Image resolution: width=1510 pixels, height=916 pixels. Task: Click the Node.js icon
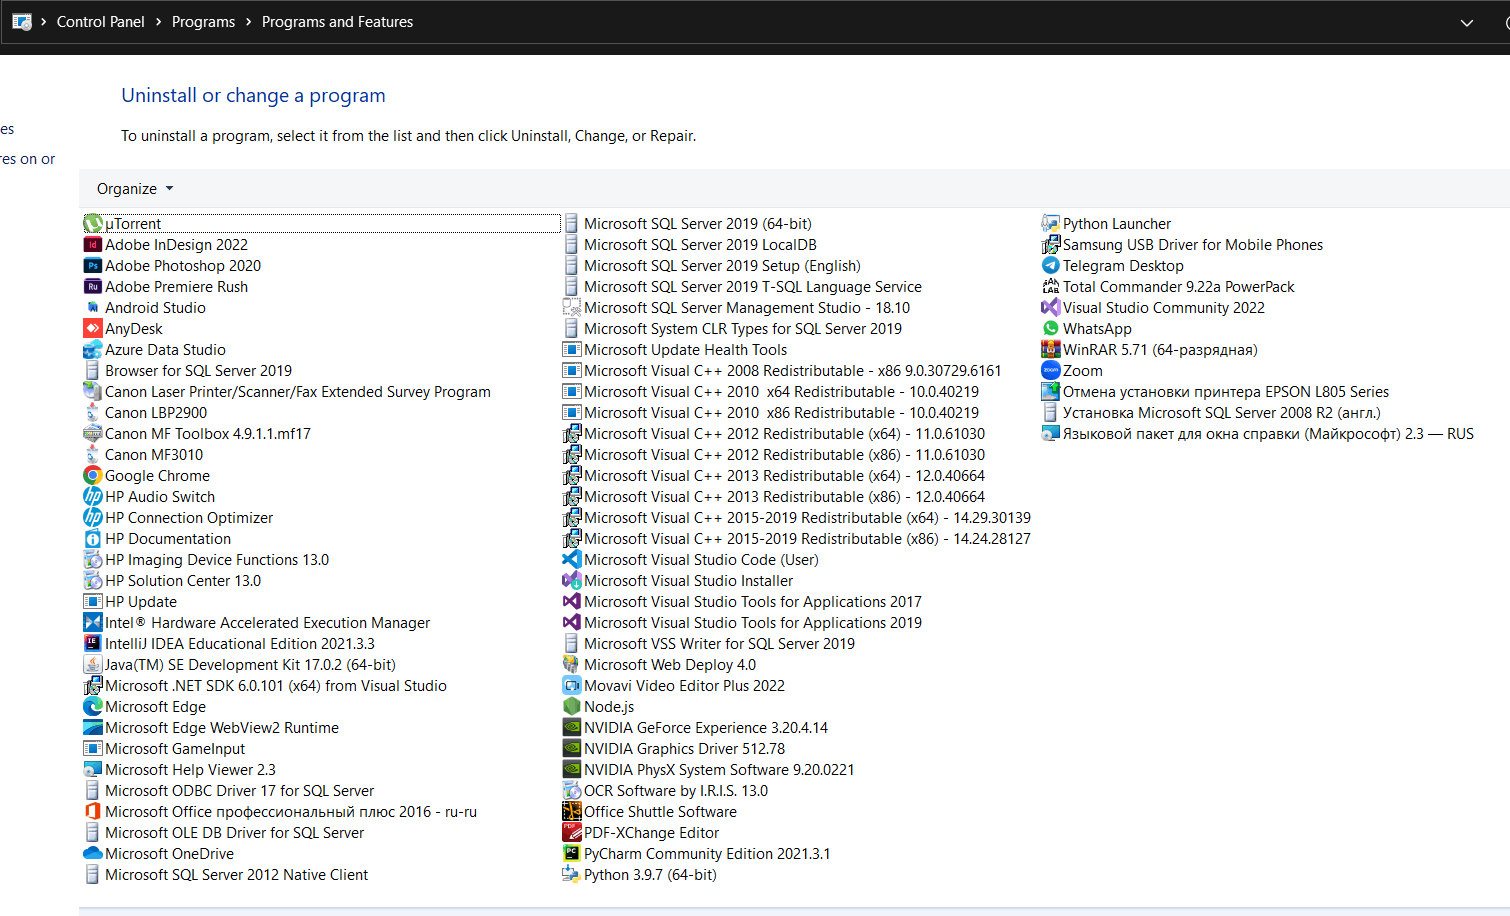tap(572, 707)
